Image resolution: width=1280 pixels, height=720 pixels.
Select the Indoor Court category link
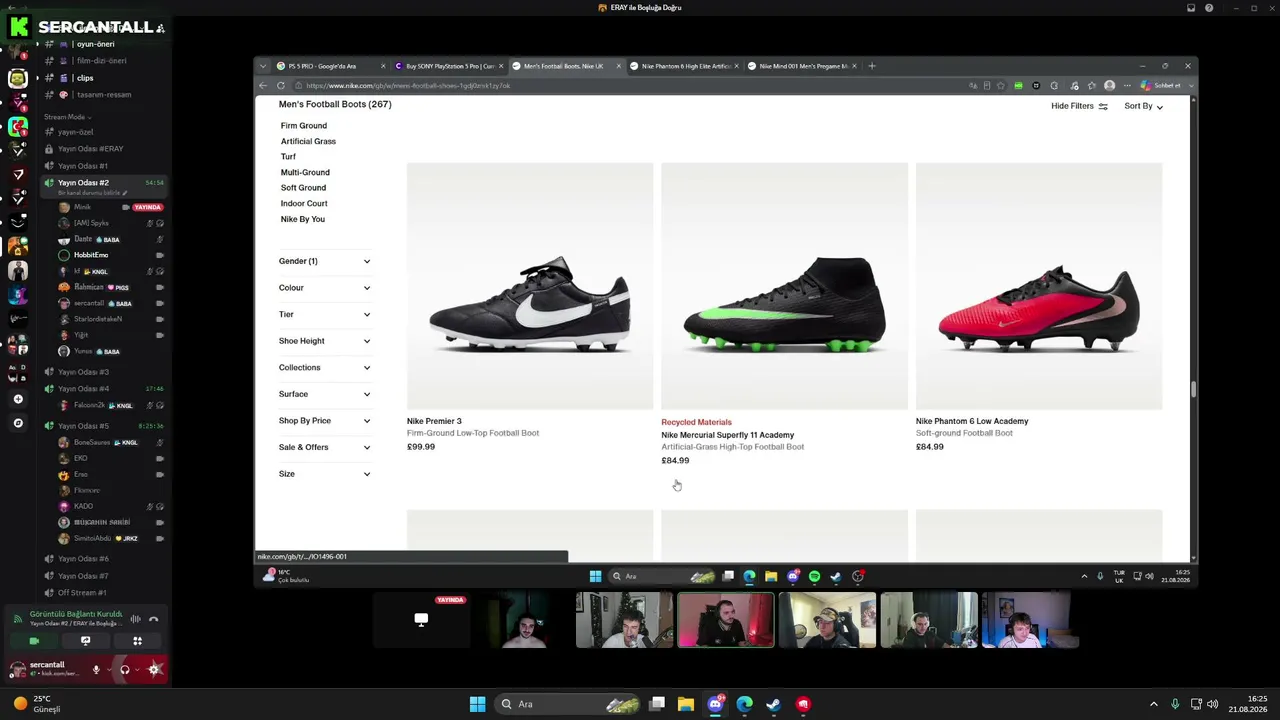[x=304, y=203]
